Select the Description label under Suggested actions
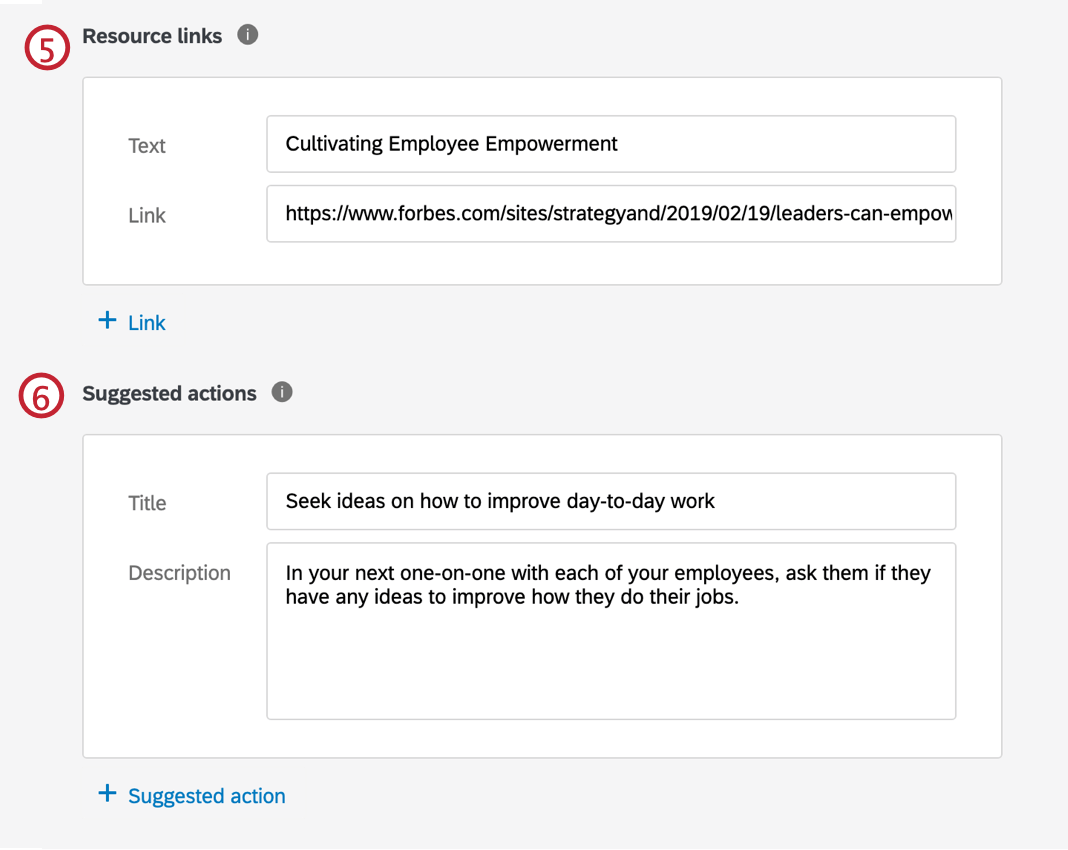Viewport: 1068px width, 850px height. pos(179,573)
